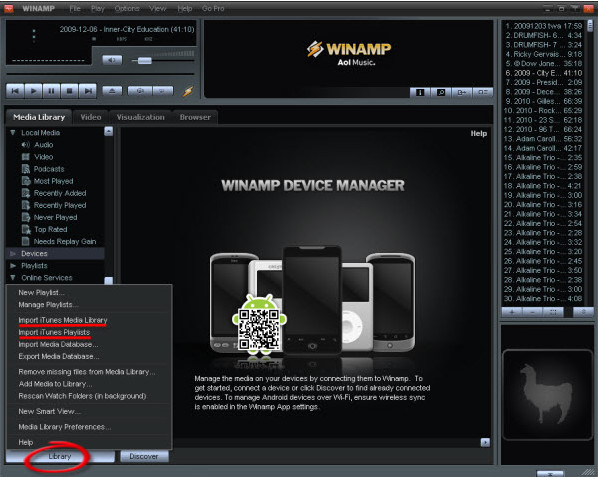Stop the playback
This screenshot has width=598, height=477.
click(69, 91)
